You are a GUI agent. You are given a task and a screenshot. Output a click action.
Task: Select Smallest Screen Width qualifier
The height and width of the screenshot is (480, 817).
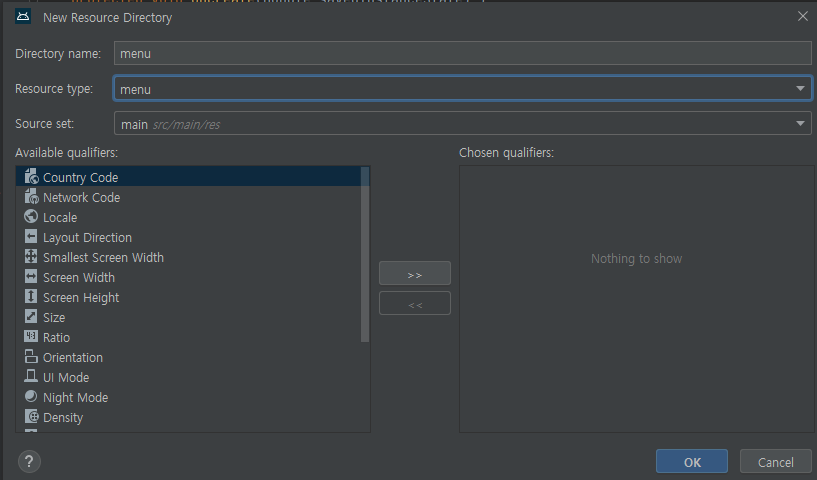(x=189, y=257)
